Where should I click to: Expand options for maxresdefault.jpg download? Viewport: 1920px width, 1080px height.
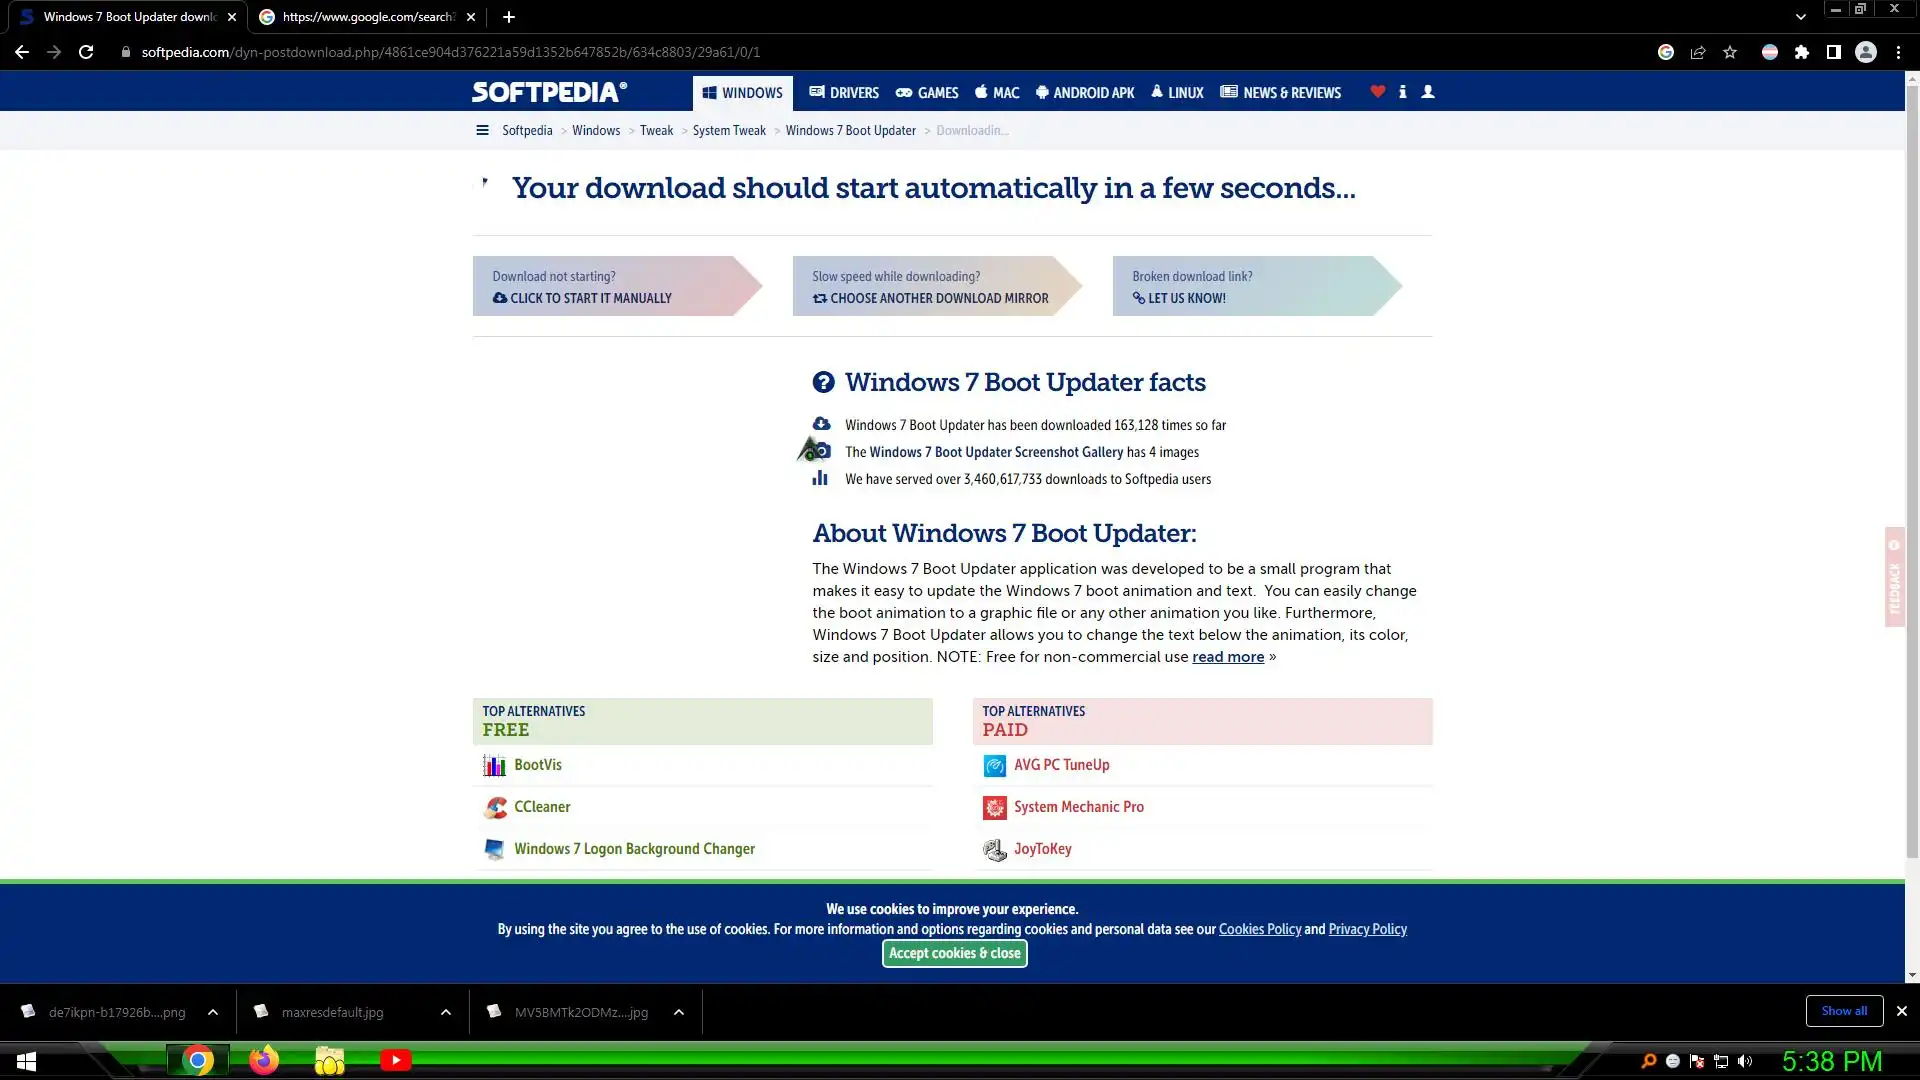445,1012
